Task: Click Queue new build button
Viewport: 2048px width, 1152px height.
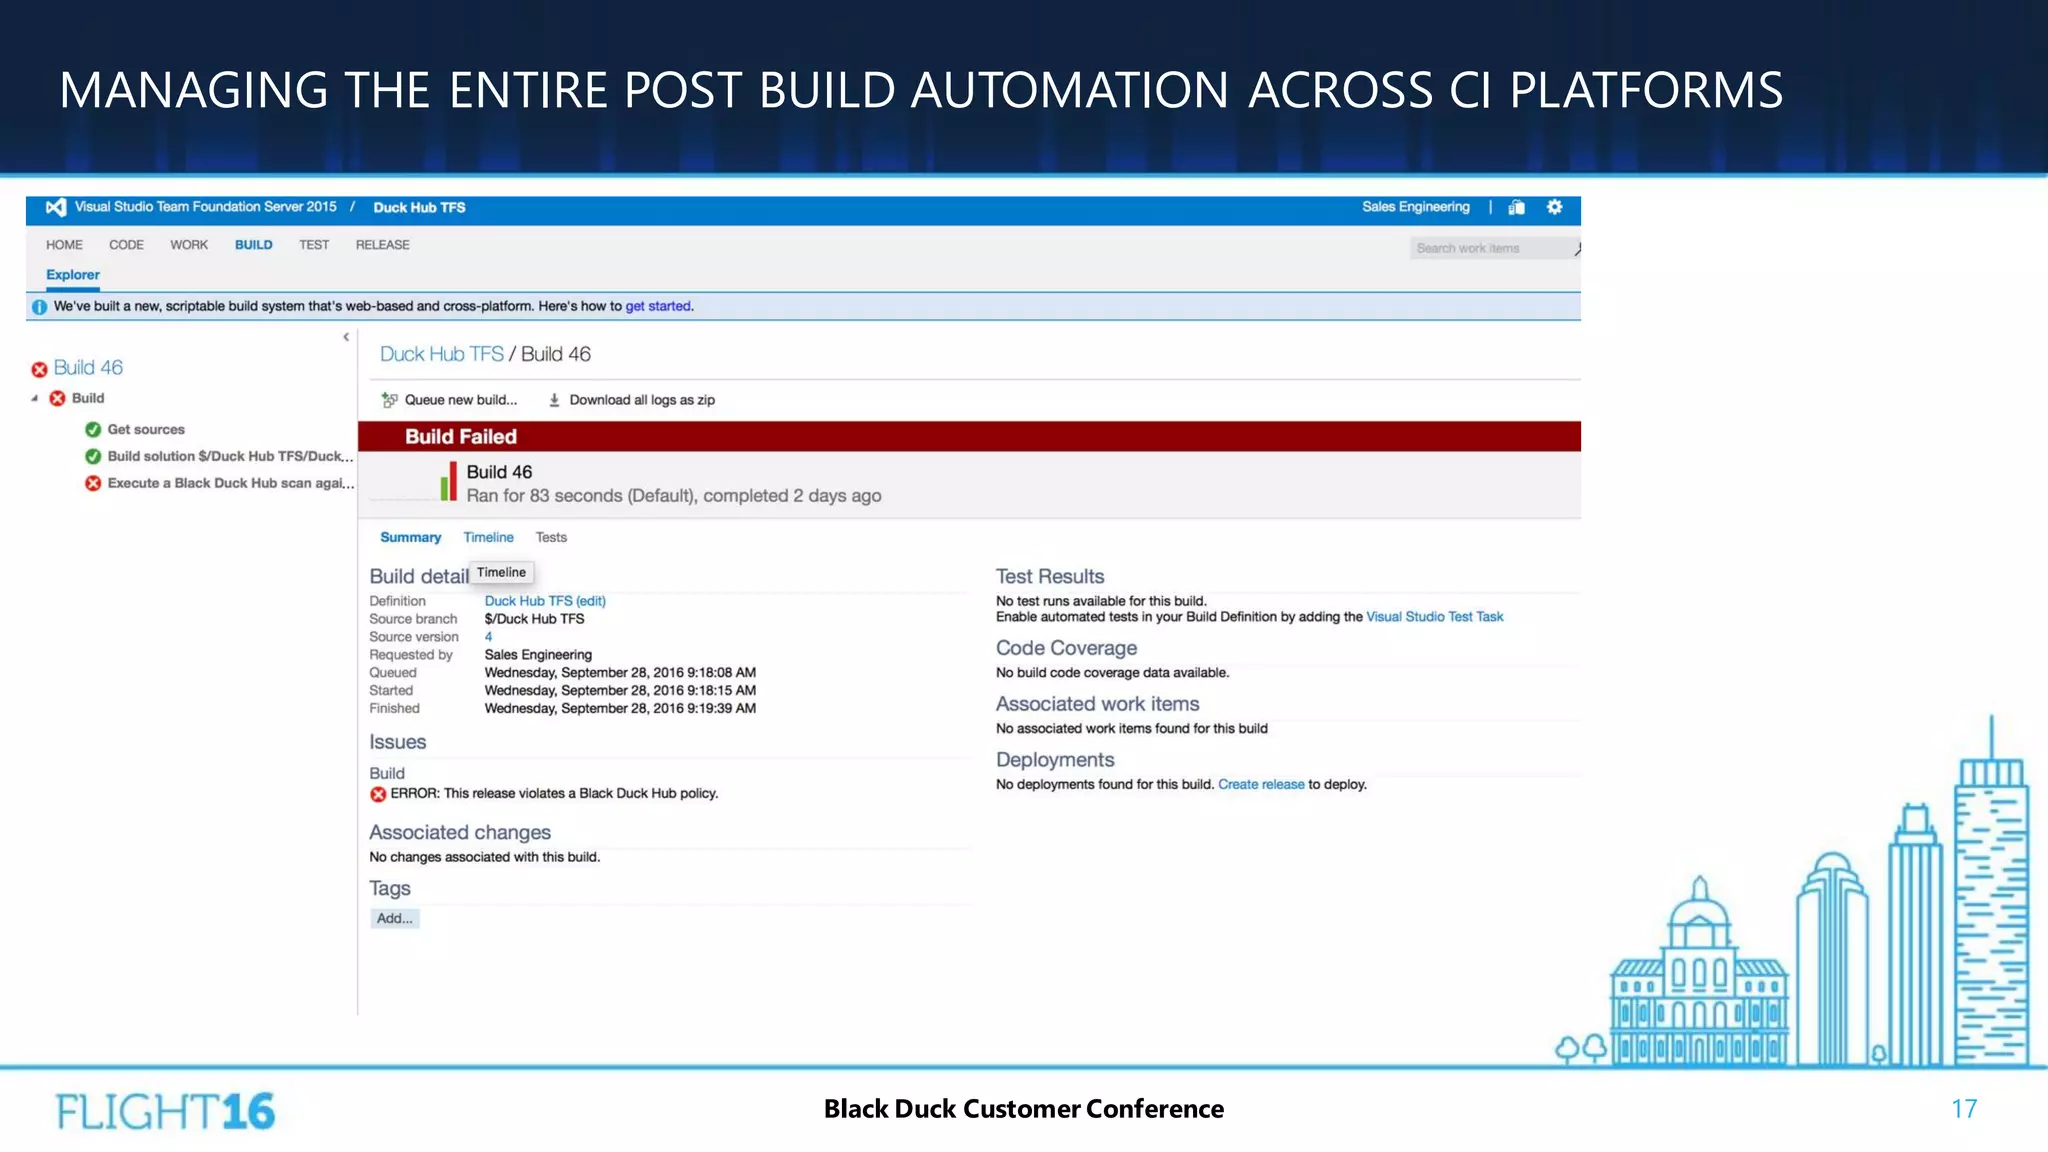Action: (450, 400)
